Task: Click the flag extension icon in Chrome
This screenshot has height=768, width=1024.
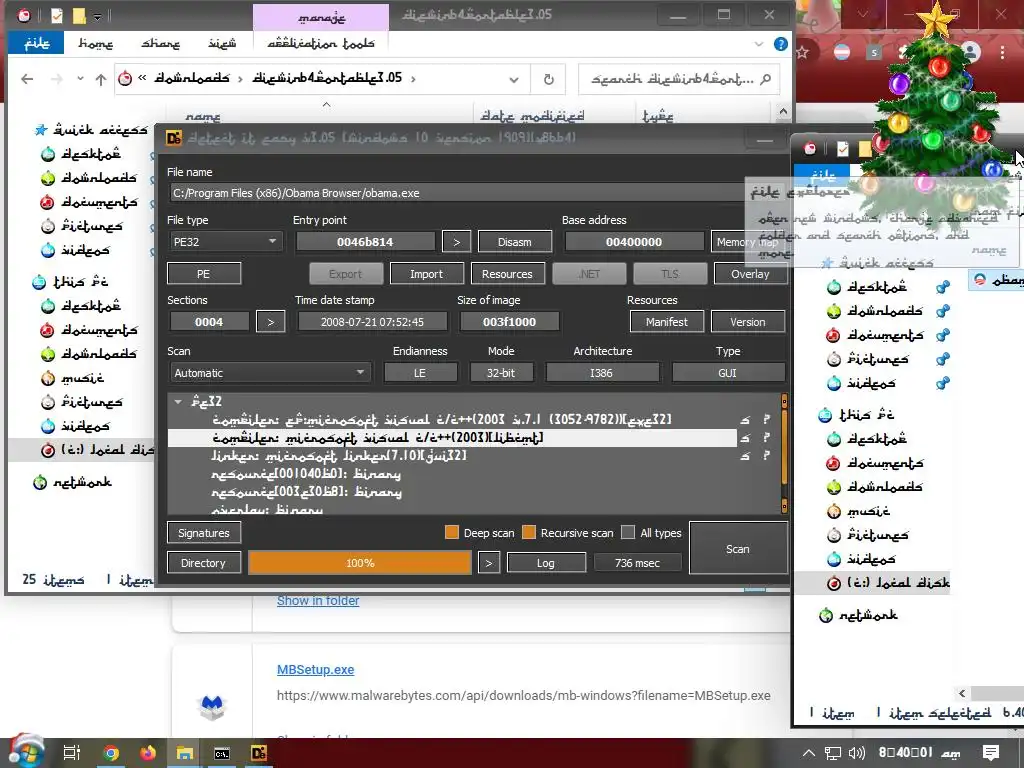Action: tap(842, 52)
